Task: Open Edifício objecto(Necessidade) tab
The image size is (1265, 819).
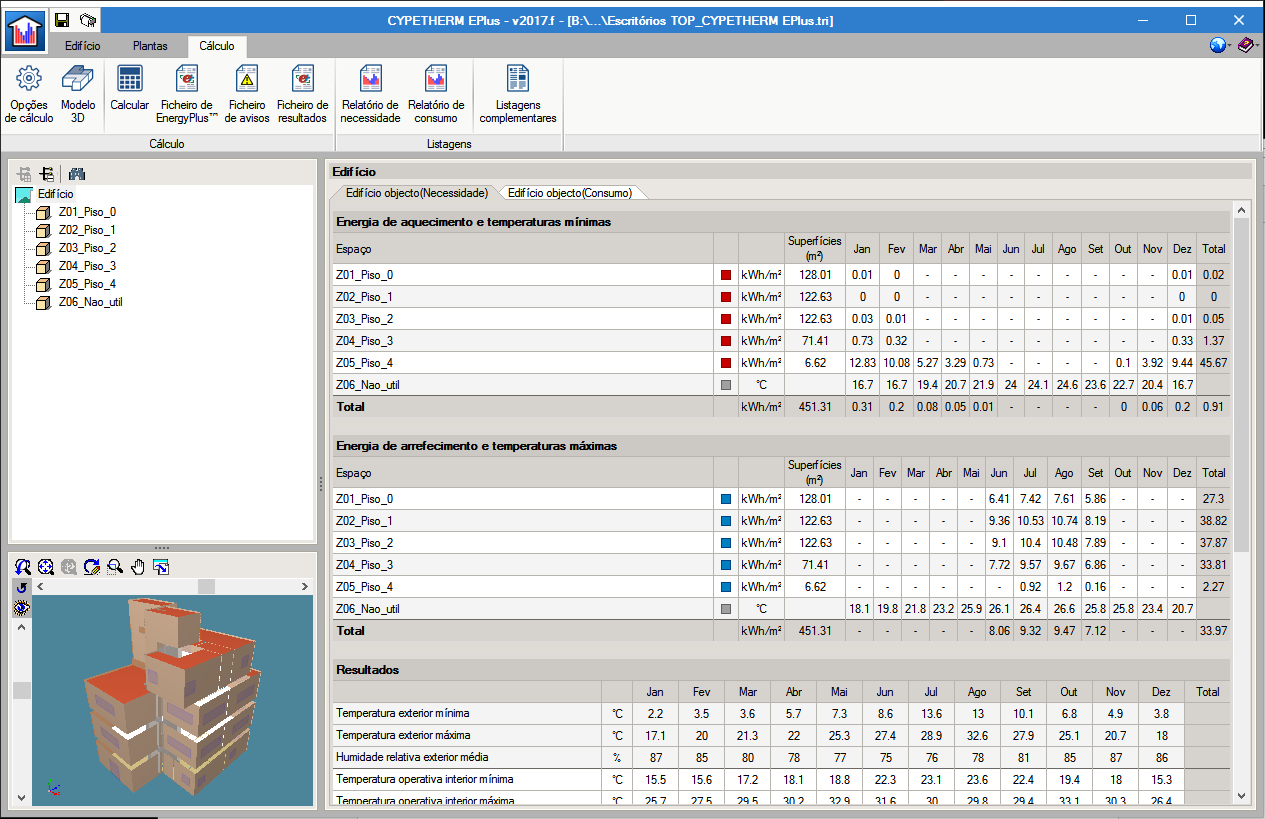Action: pyautogui.click(x=416, y=193)
